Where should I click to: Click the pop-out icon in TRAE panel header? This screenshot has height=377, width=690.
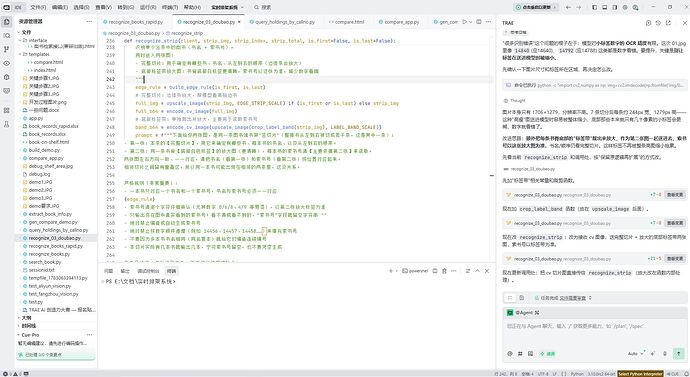click(668, 23)
